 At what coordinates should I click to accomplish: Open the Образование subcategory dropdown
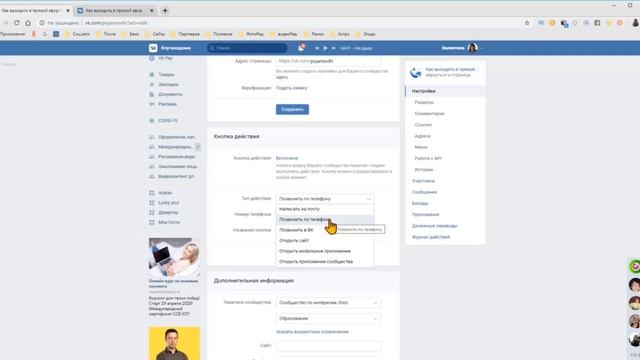click(x=328, y=318)
